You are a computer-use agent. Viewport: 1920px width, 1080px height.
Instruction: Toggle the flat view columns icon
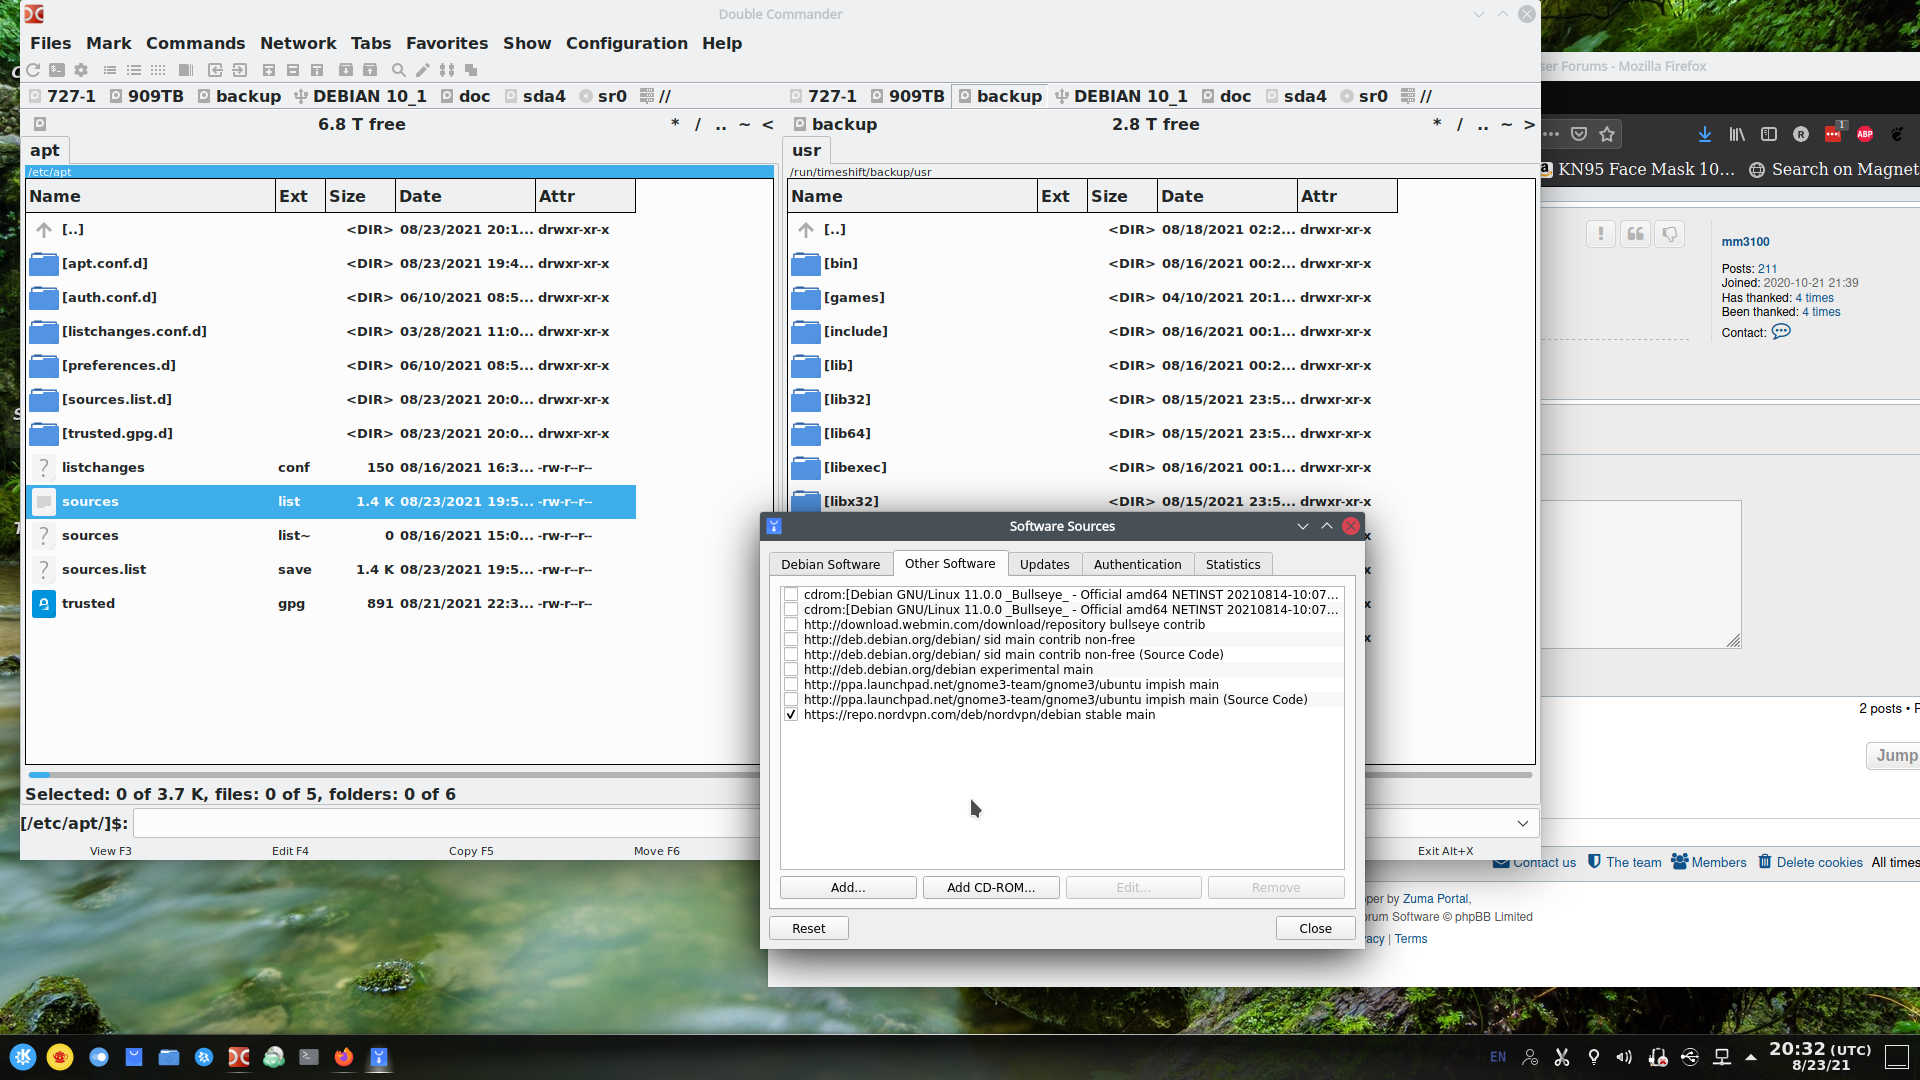(x=186, y=70)
